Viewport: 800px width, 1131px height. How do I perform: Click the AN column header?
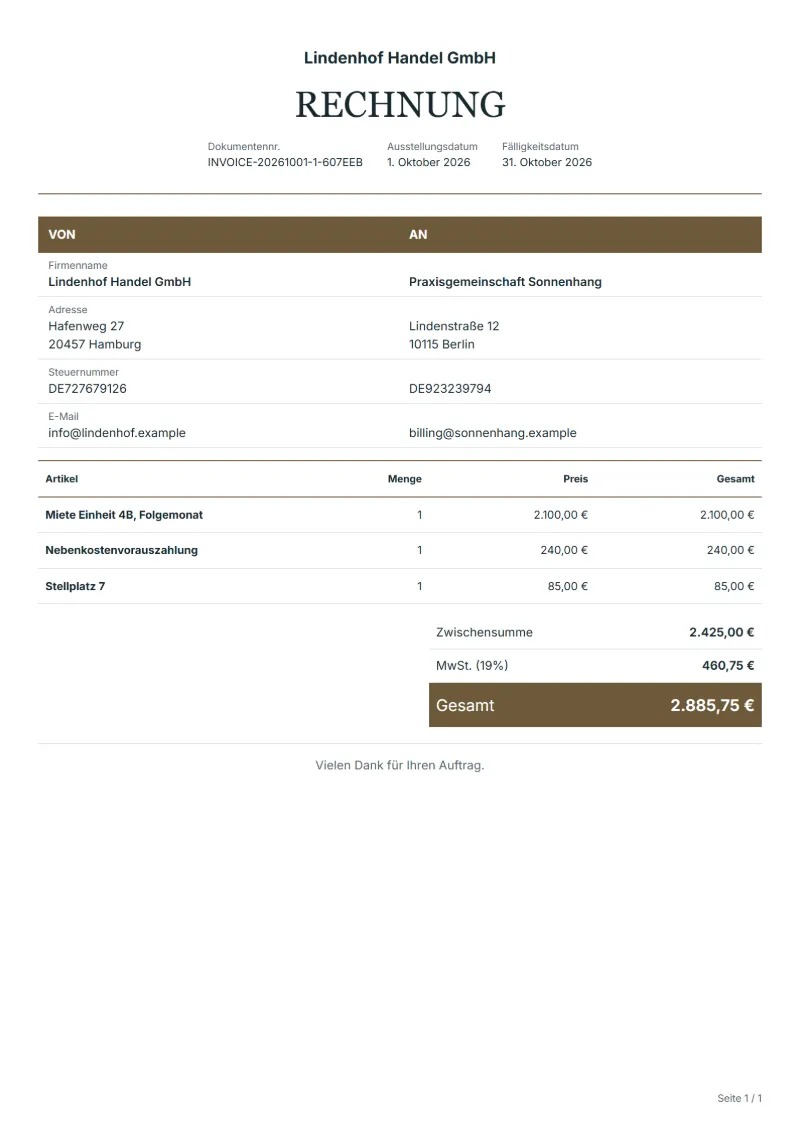pyautogui.click(x=418, y=234)
